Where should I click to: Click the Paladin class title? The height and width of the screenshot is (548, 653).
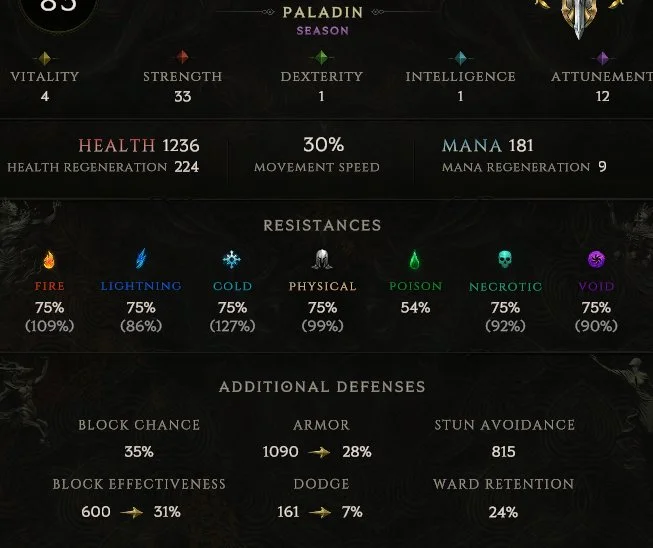click(x=322, y=13)
